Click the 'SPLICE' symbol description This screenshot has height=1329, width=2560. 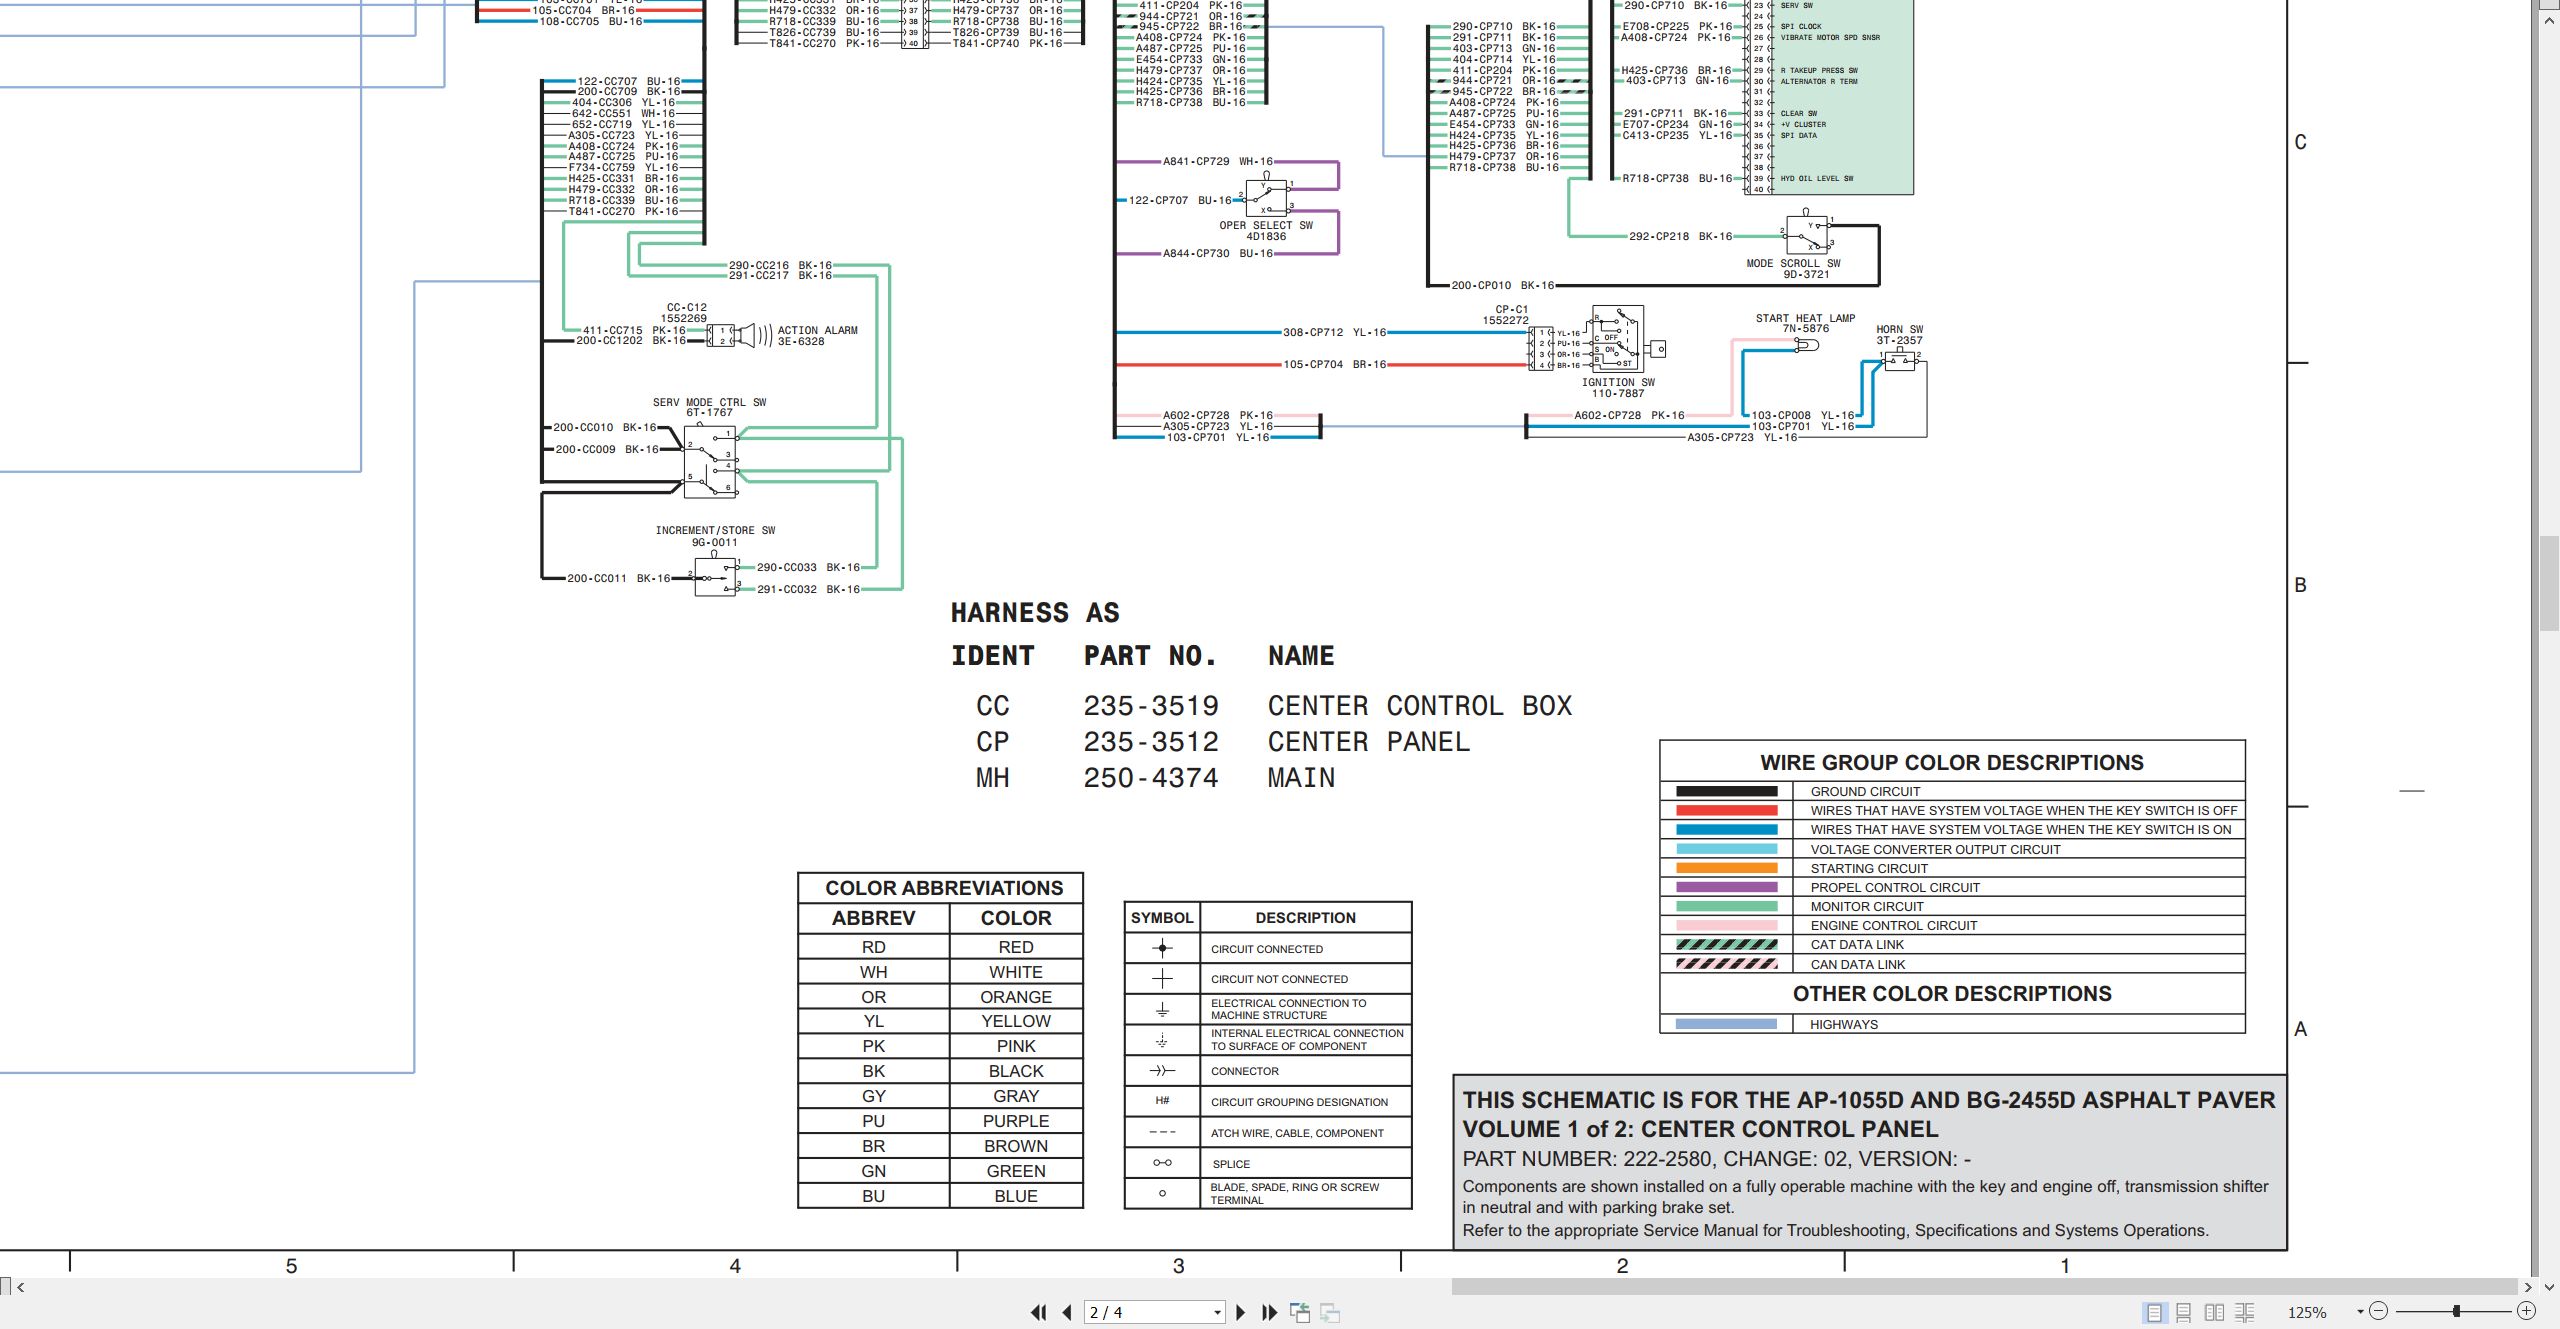(x=1231, y=1164)
